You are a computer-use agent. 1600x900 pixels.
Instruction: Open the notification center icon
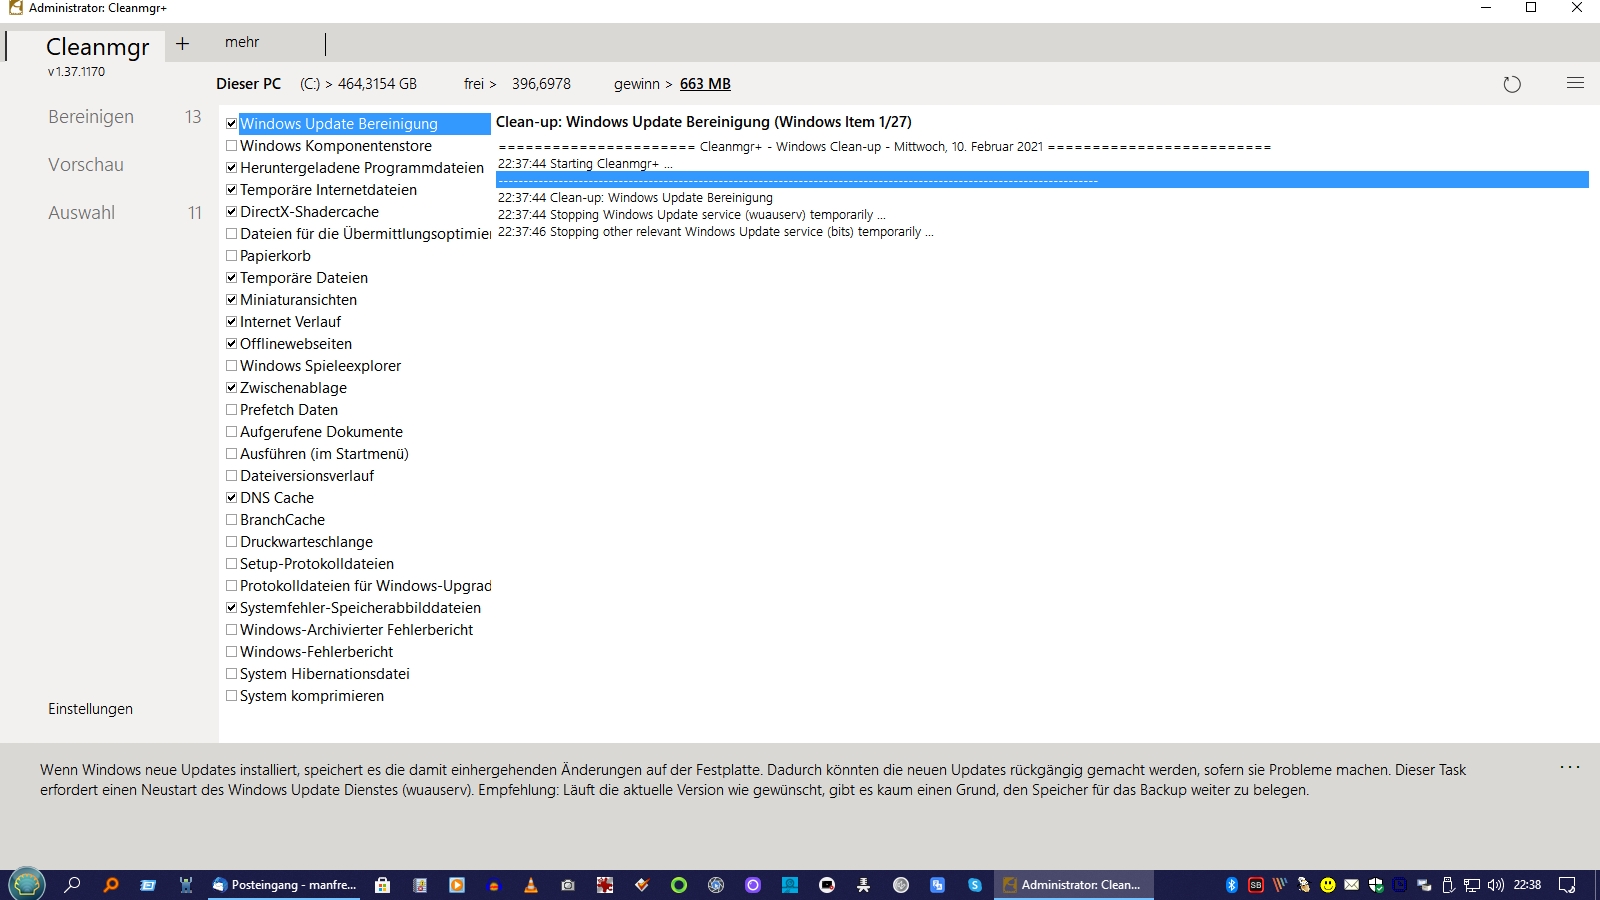point(1567,885)
